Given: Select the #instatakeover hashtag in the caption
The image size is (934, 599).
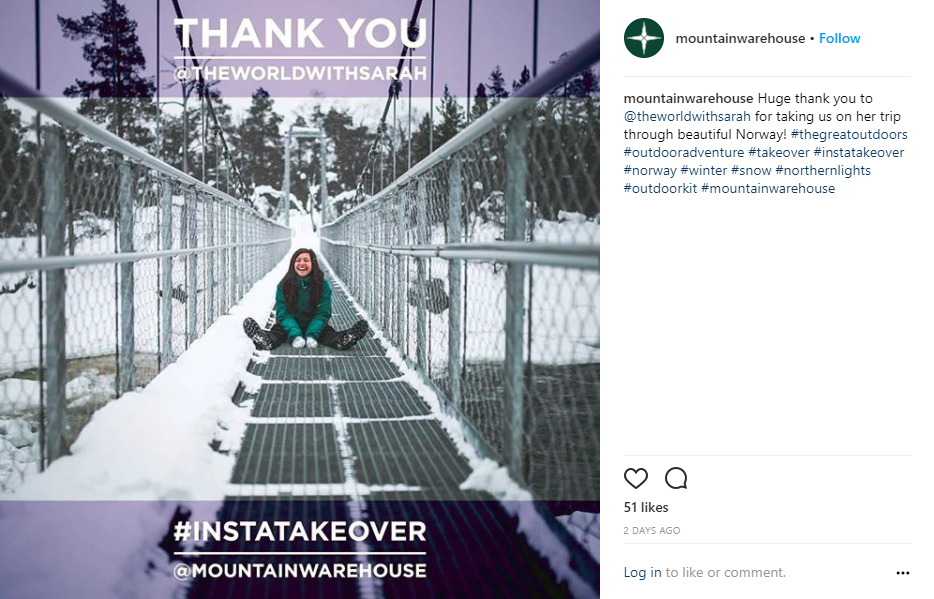Looking at the screenshot, I should [858, 153].
